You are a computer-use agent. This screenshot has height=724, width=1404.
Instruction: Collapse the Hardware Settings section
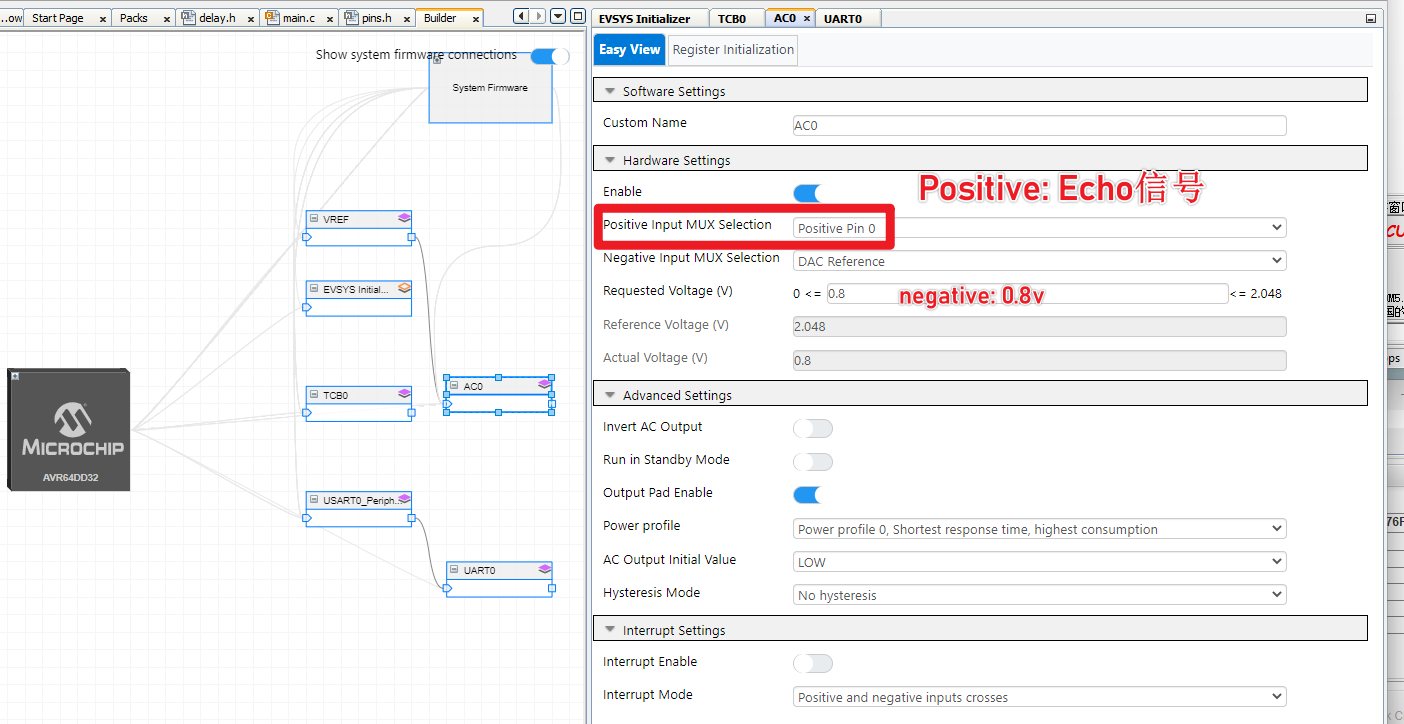click(610, 160)
